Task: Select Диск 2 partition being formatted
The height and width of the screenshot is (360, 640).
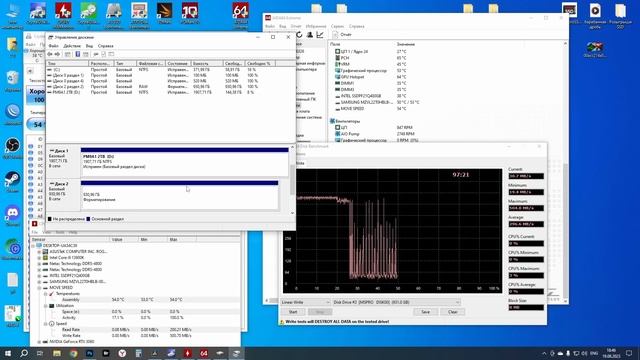Action: (x=180, y=197)
